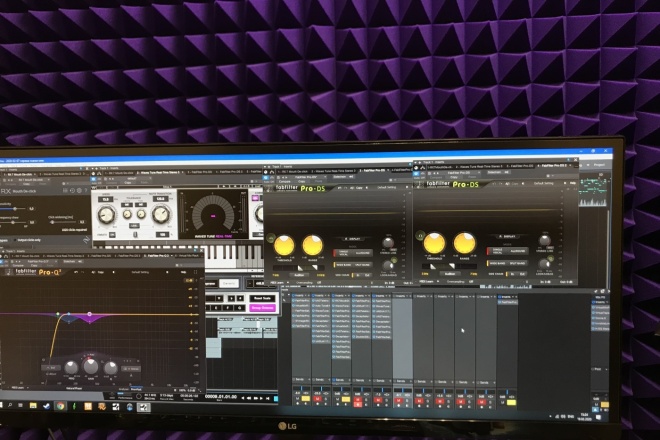Click Stereo Link knob in right Pro-DS
Screen dimensions: 660x440
(544, 240)
